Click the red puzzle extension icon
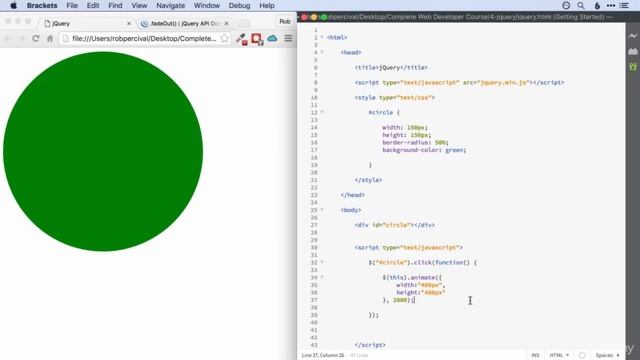Screen dimensions: 640x360 click(257, 39)
